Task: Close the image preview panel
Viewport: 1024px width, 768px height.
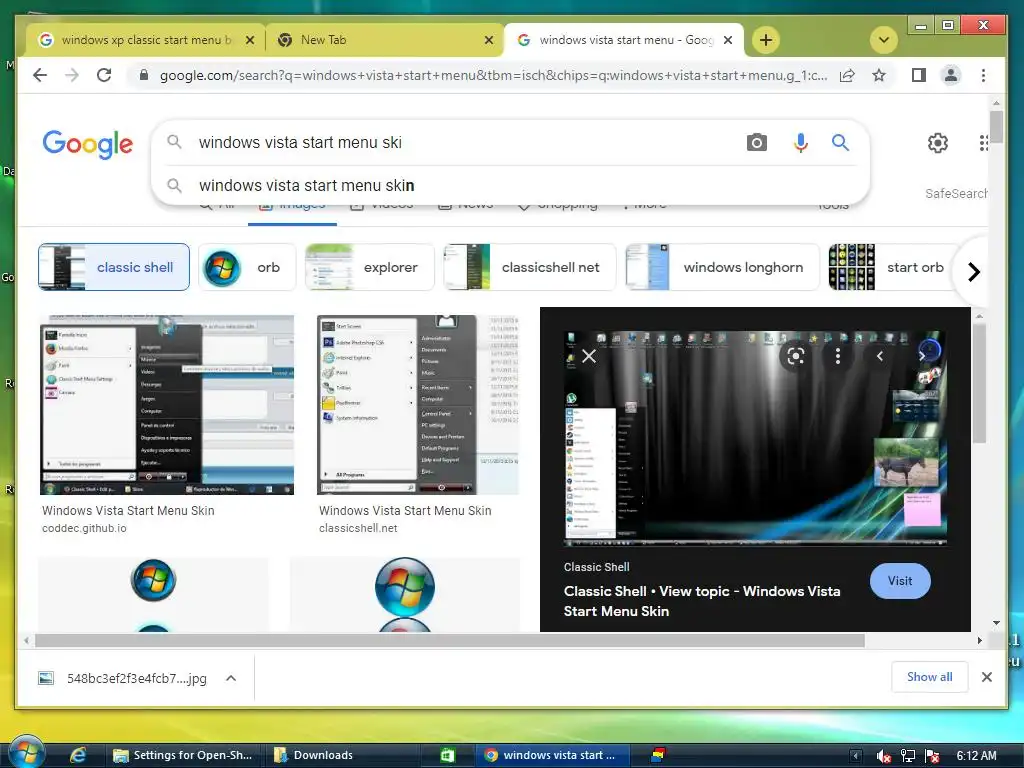Action: [589, 356]
